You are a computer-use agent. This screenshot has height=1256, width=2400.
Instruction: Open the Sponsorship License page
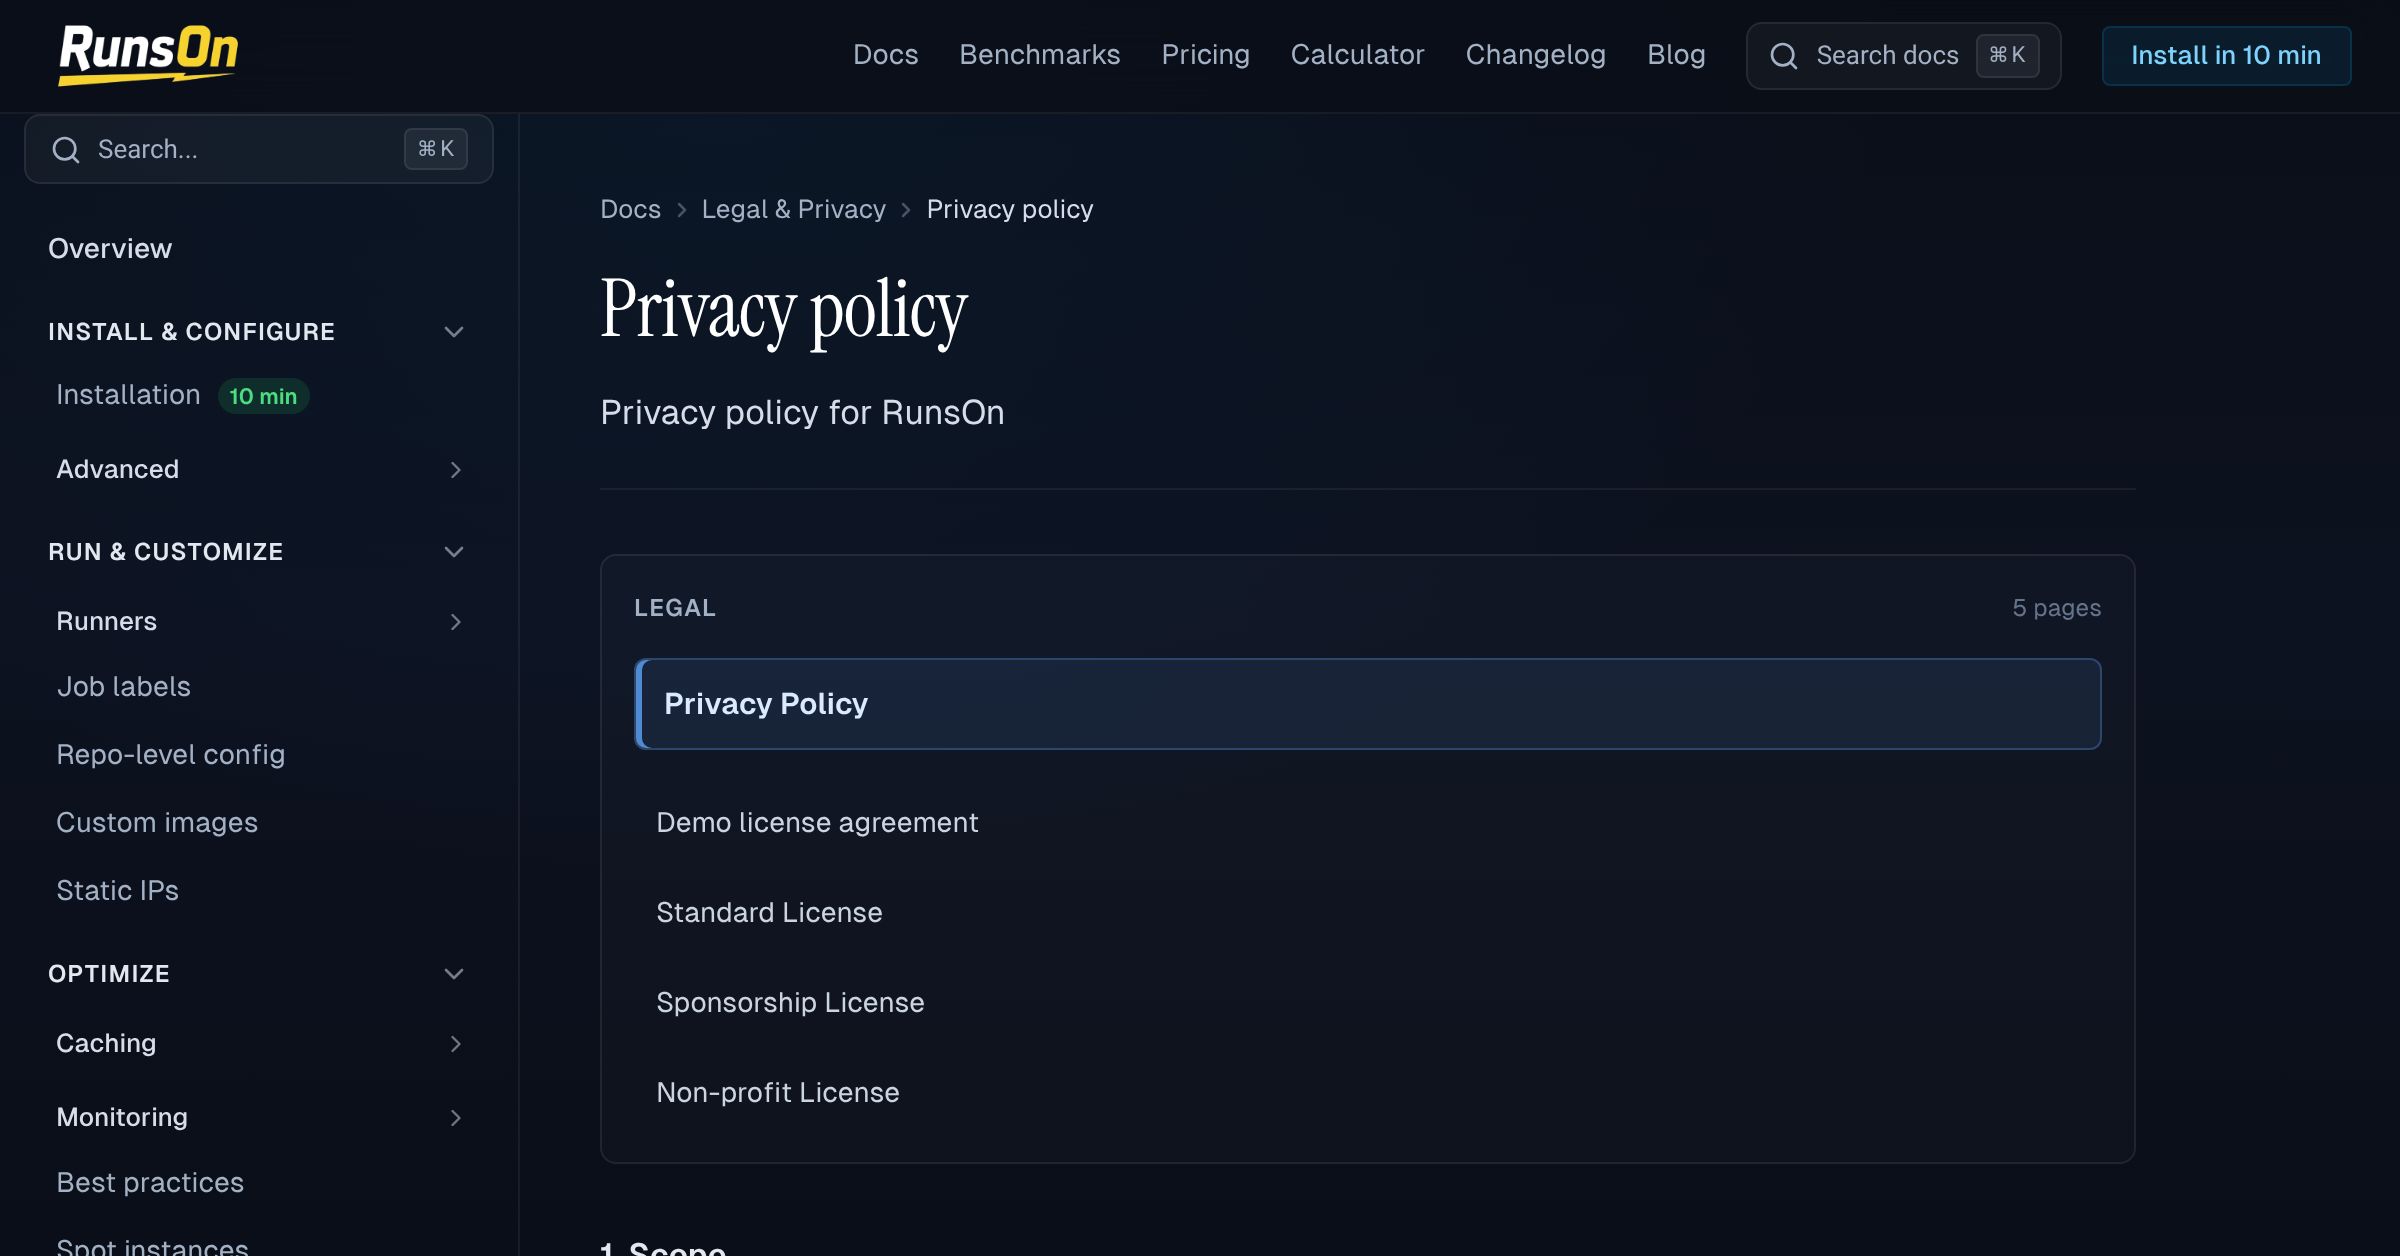[x=790, y=1003]
